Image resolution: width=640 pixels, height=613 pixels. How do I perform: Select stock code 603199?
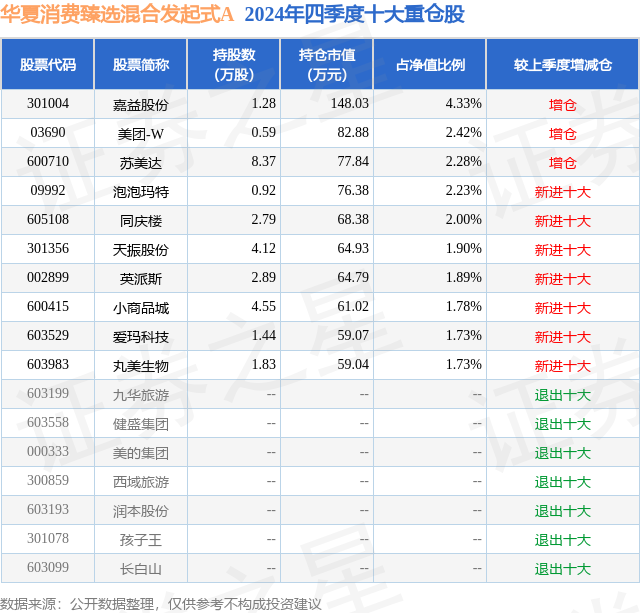48,393
